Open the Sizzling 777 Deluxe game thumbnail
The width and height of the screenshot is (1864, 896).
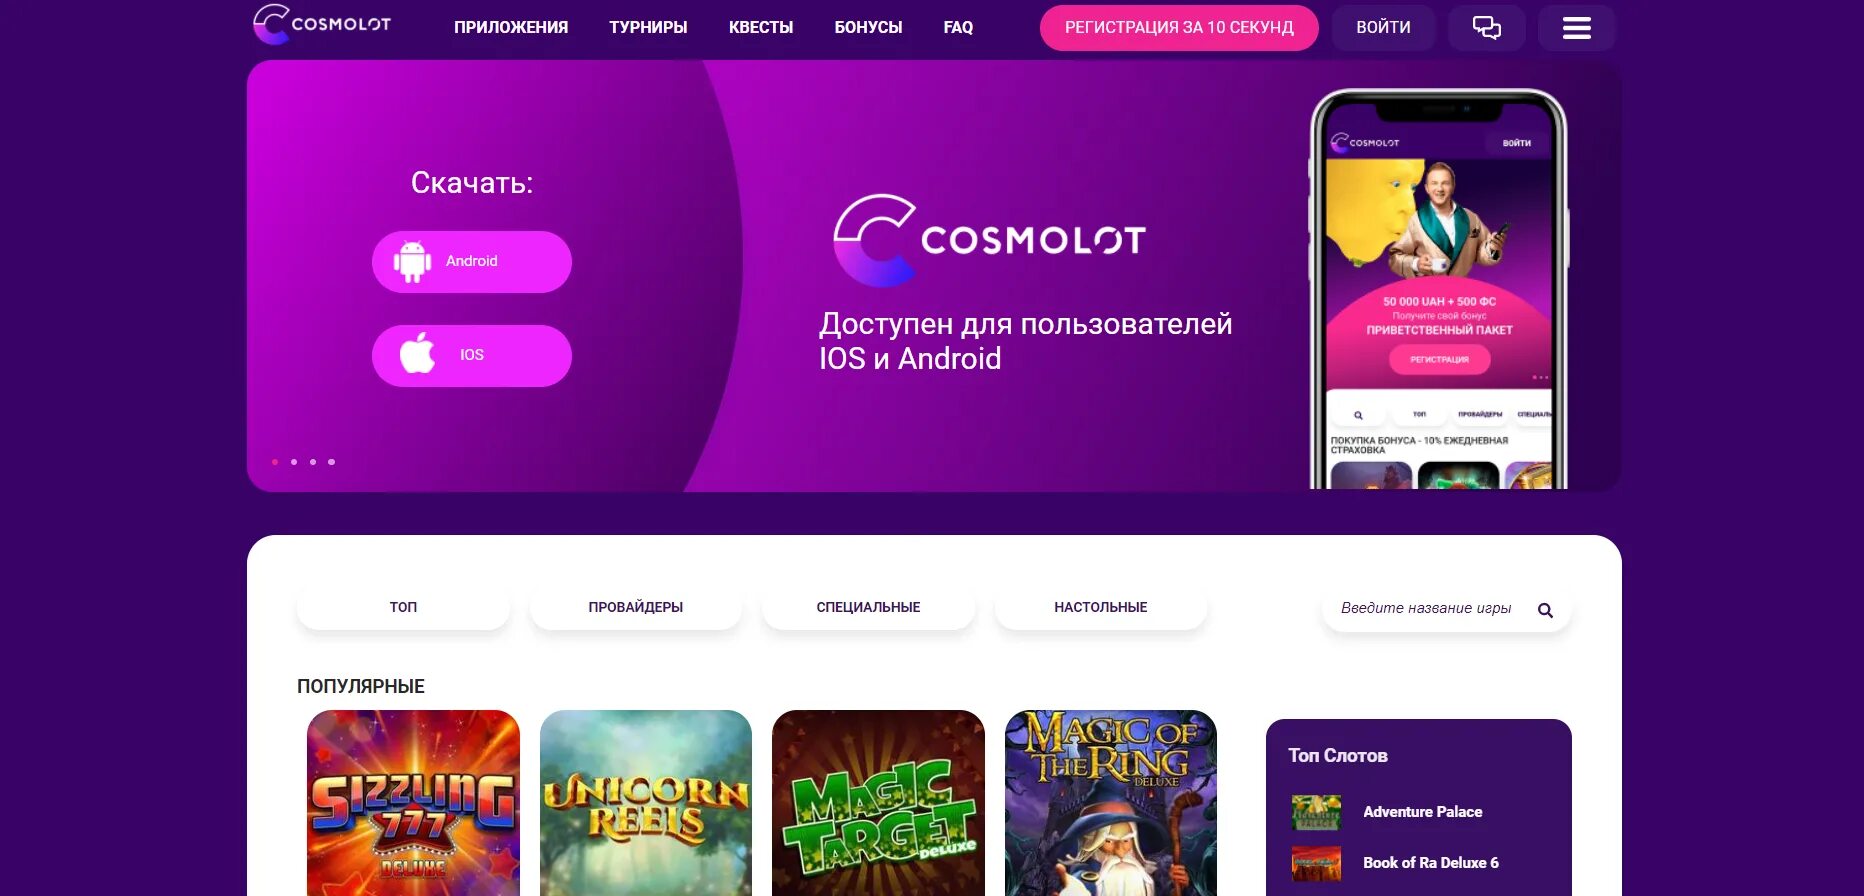point(413,803)
